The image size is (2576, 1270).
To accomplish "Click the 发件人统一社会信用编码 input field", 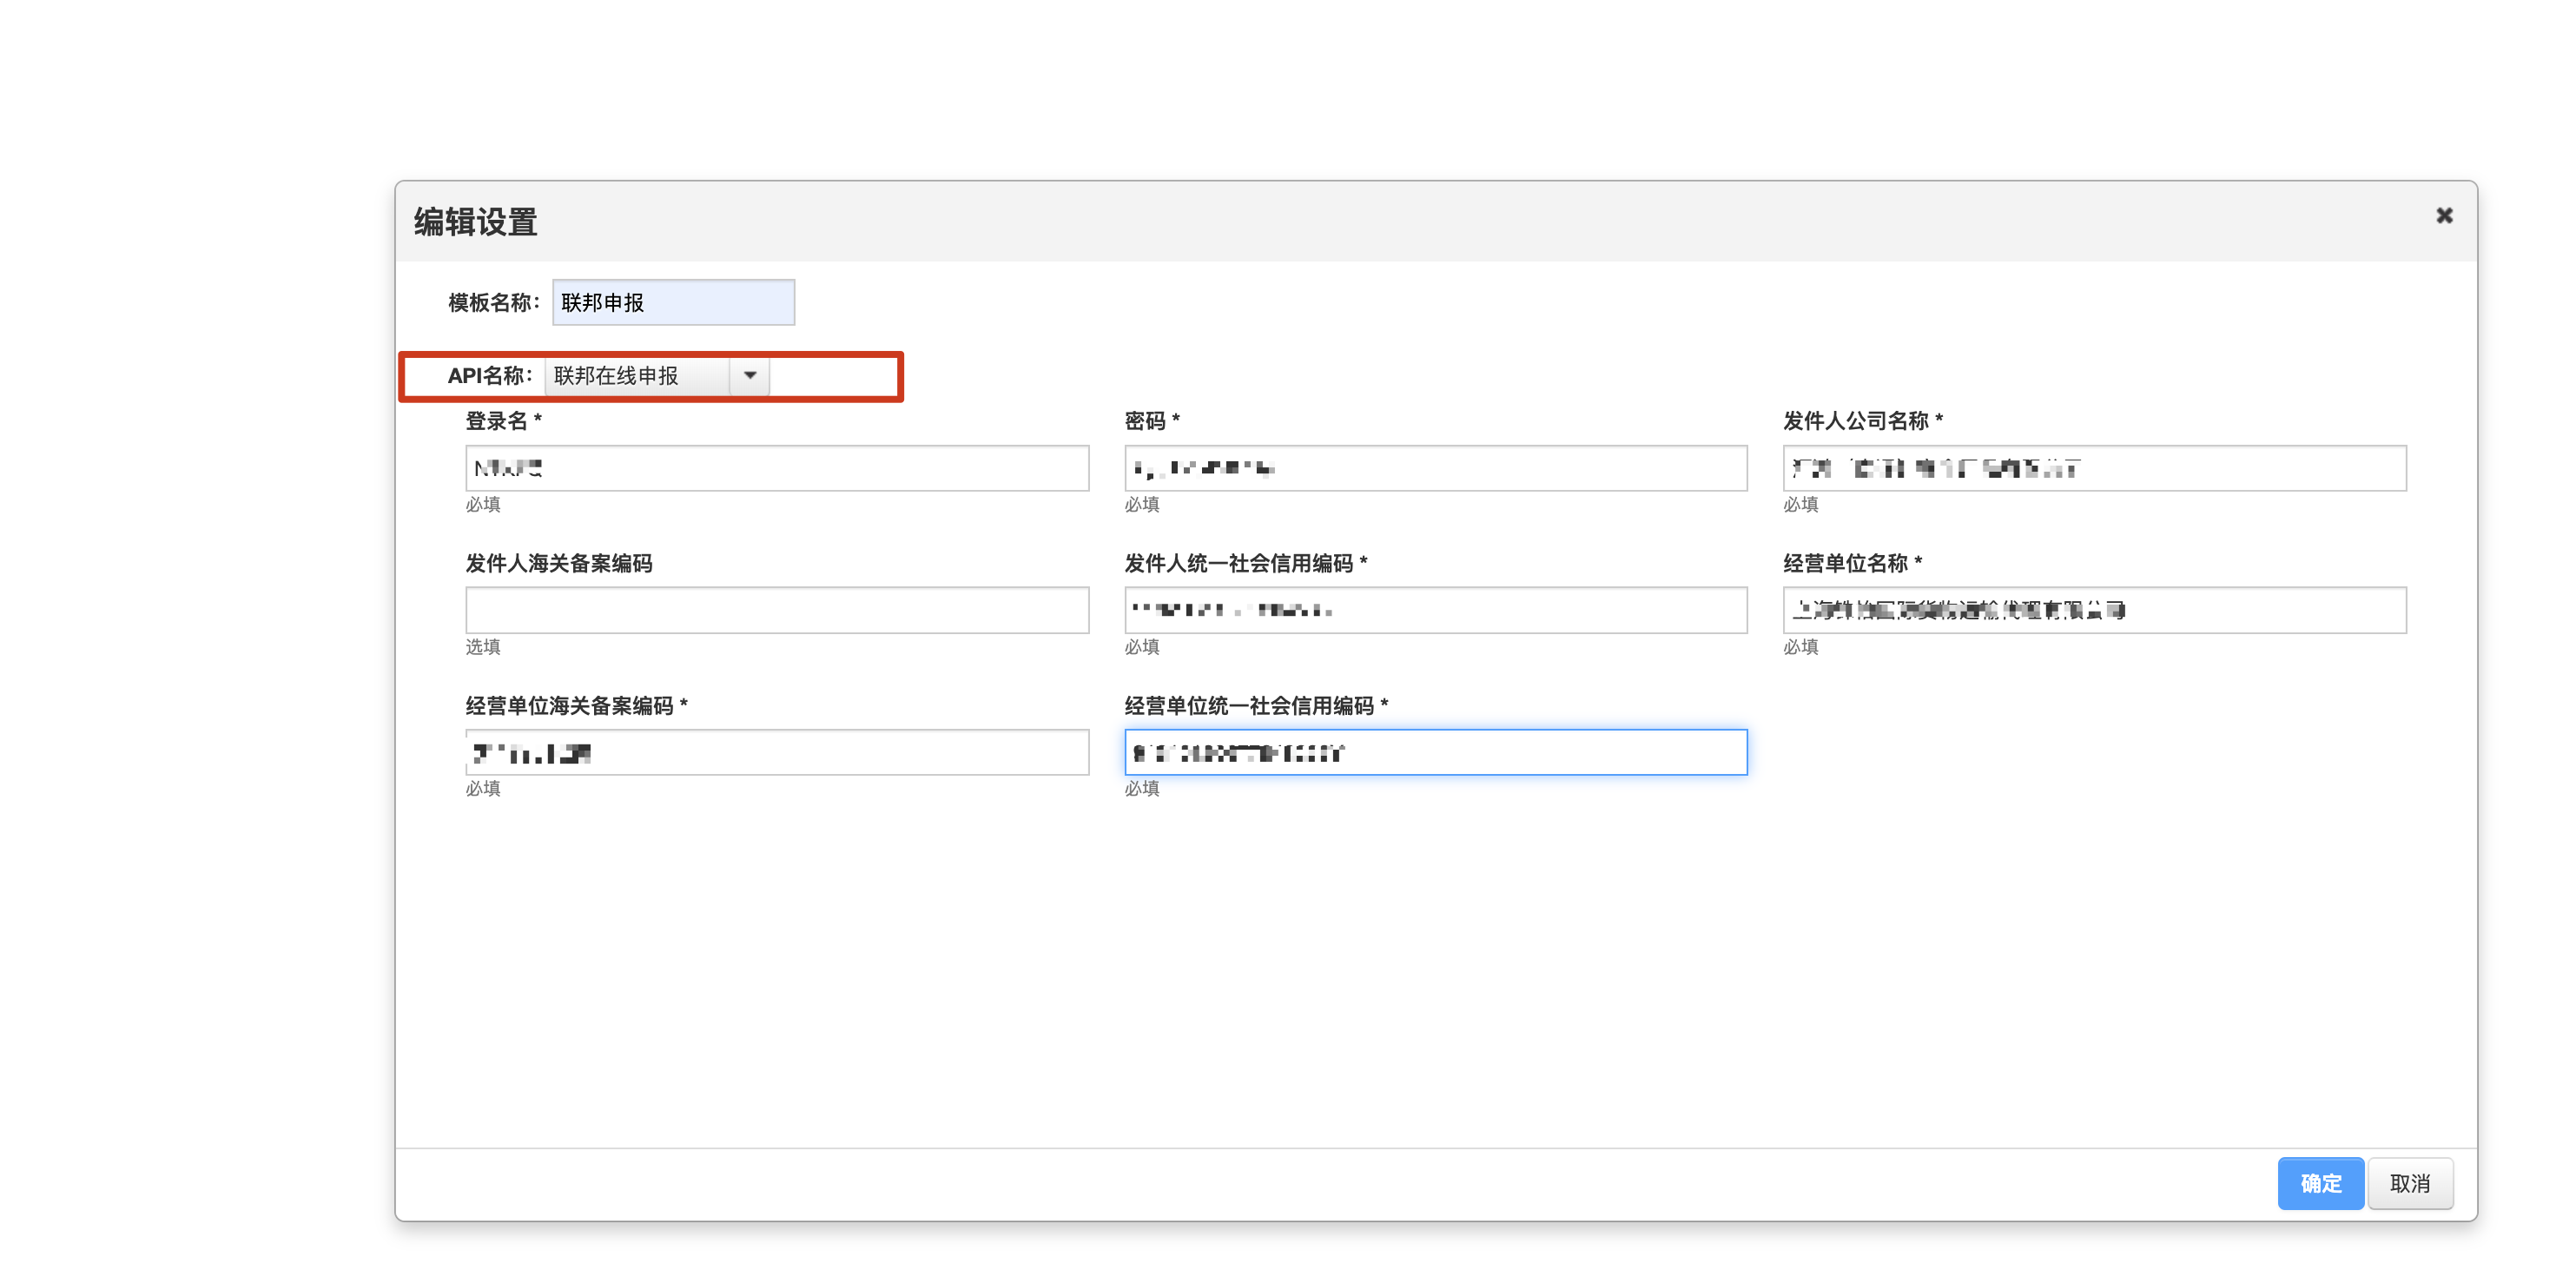I will (1435, 610).
